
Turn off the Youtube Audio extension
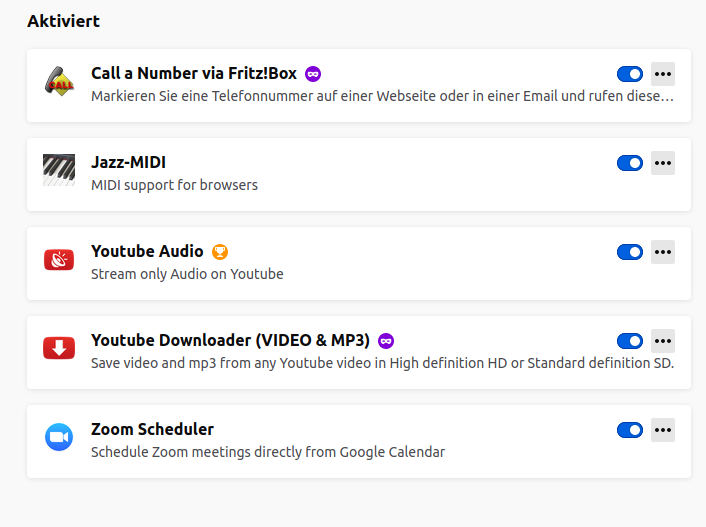pyautogui.click(x=630, y=252)
